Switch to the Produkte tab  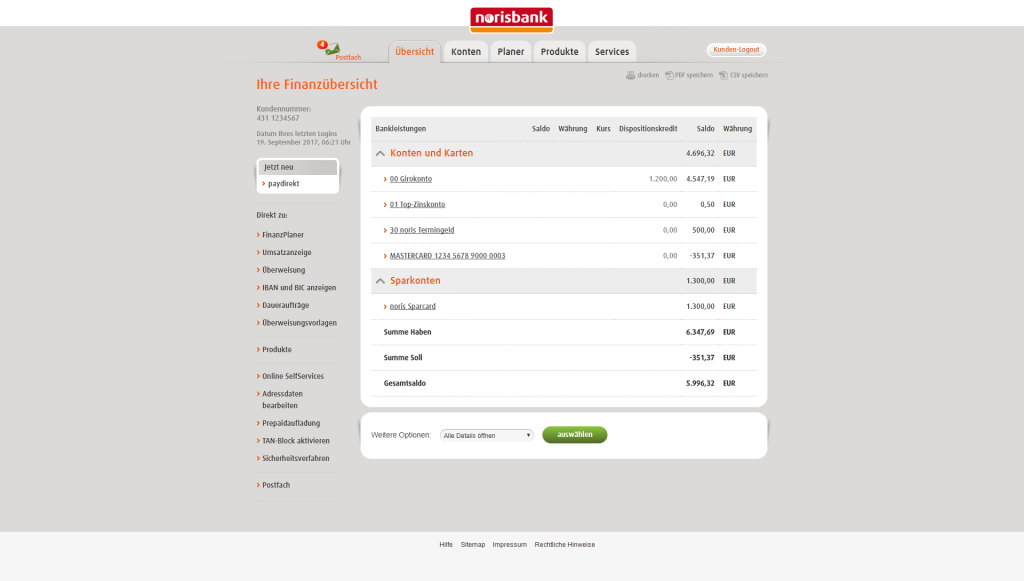click(560, 52)
